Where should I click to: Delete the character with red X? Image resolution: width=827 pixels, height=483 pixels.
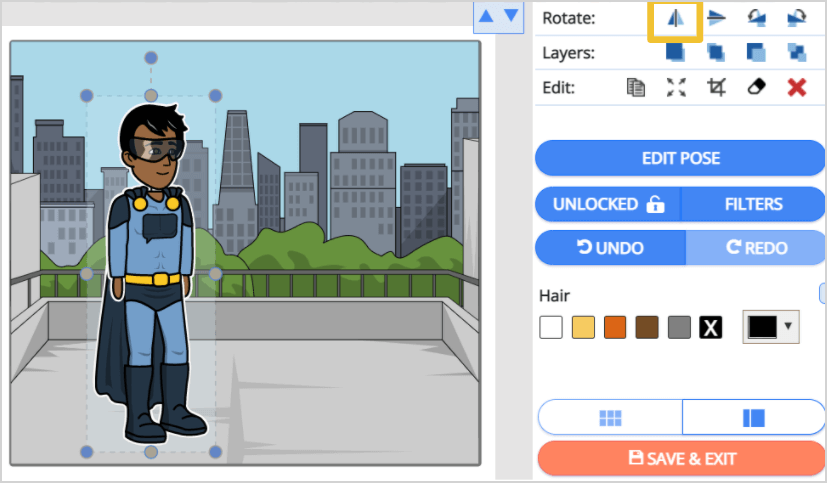[796, 87]
